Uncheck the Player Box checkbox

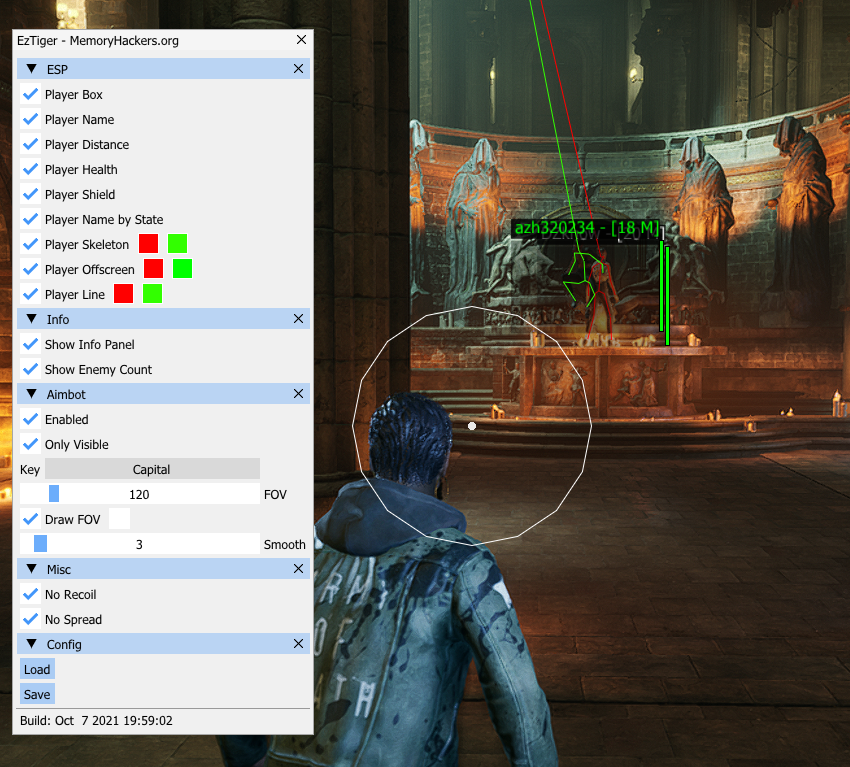30,94
